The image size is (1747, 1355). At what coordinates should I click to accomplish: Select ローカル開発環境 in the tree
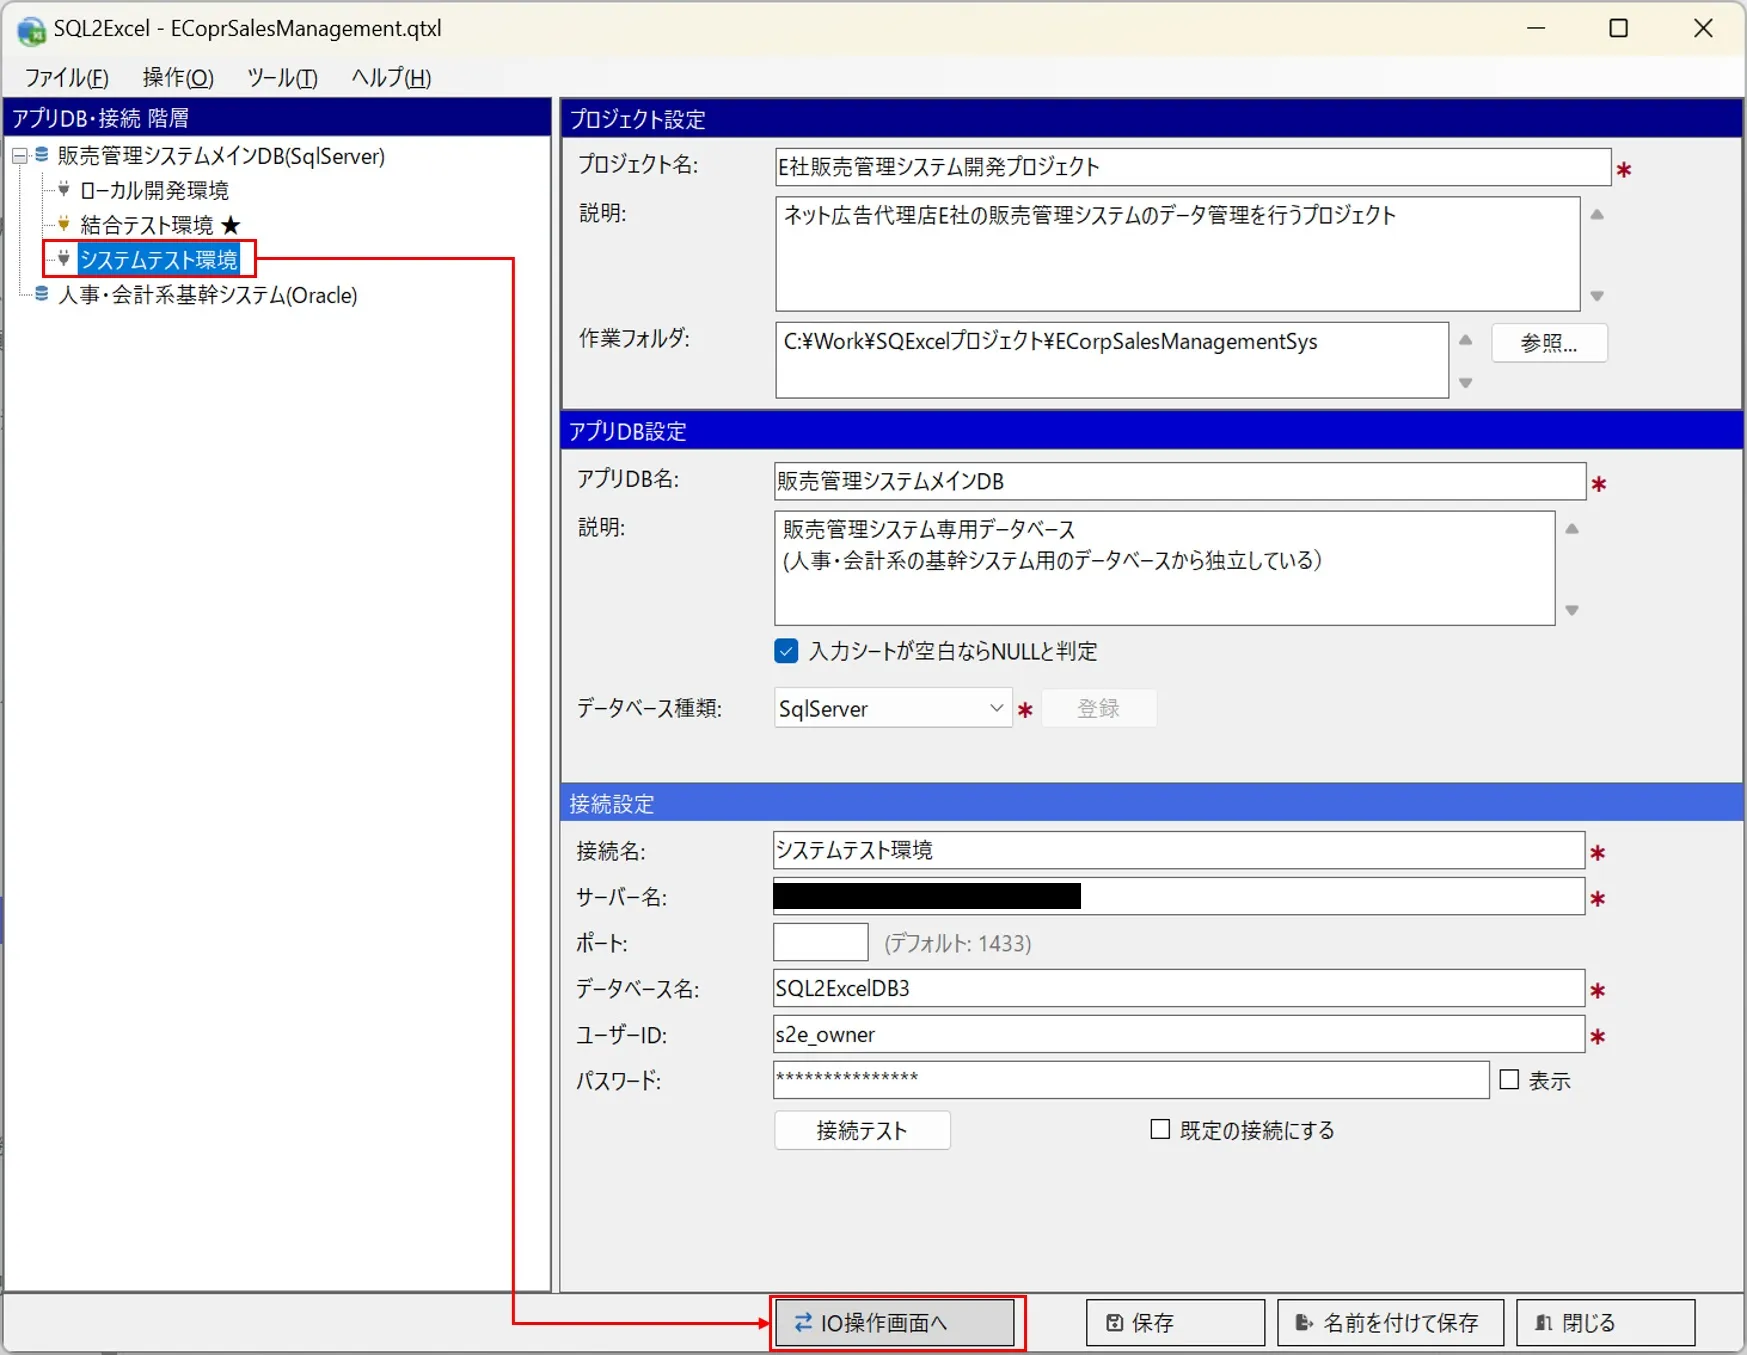[x=154, y=190]
